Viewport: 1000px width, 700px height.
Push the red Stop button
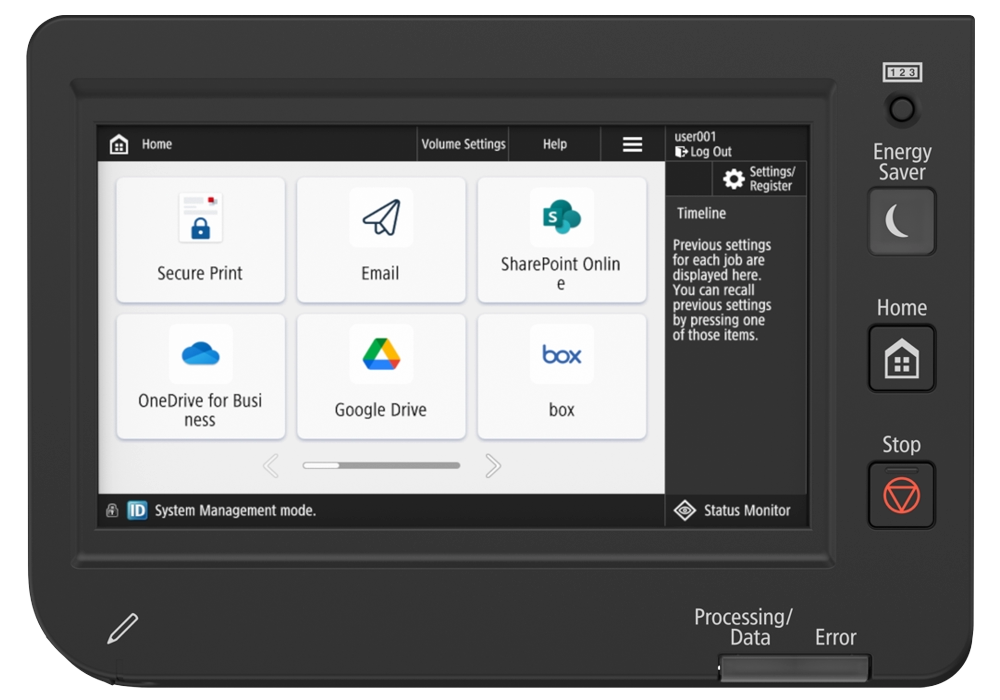coord(902,495)
